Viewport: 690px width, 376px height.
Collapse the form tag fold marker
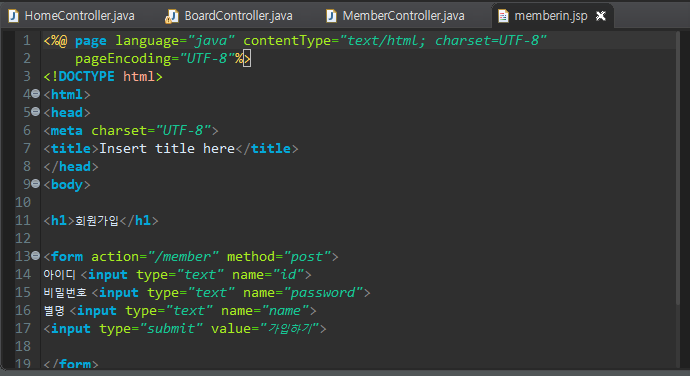click(x=36, y=255)
